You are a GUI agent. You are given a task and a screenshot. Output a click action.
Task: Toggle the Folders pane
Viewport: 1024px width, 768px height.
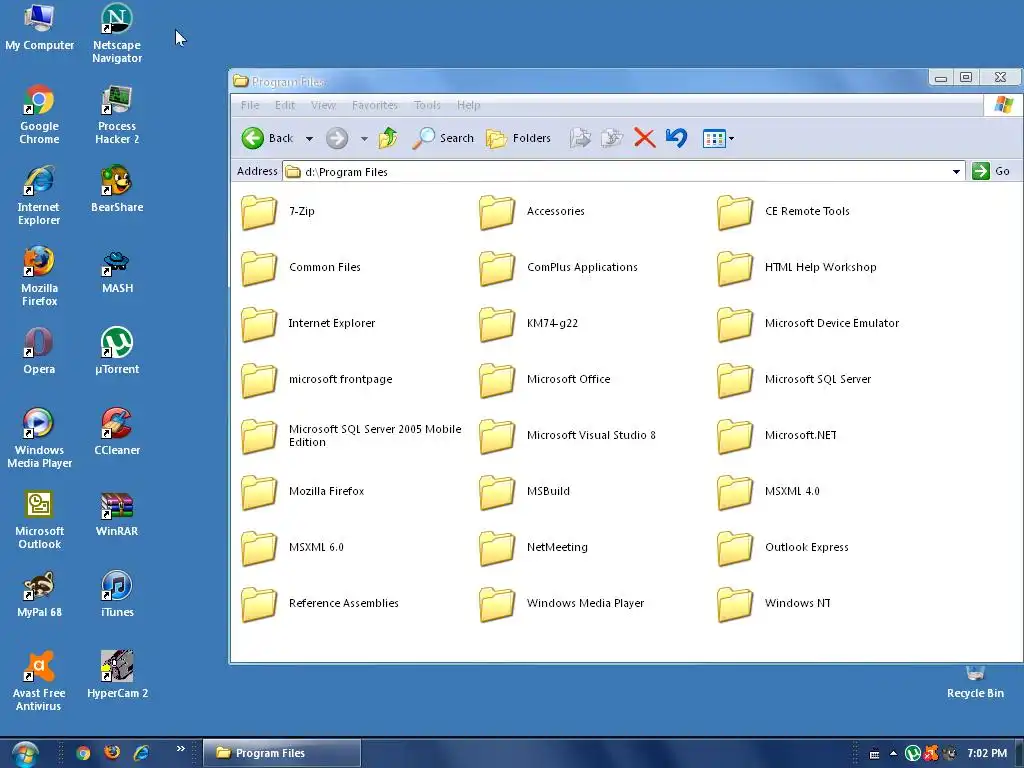(519, 138)
